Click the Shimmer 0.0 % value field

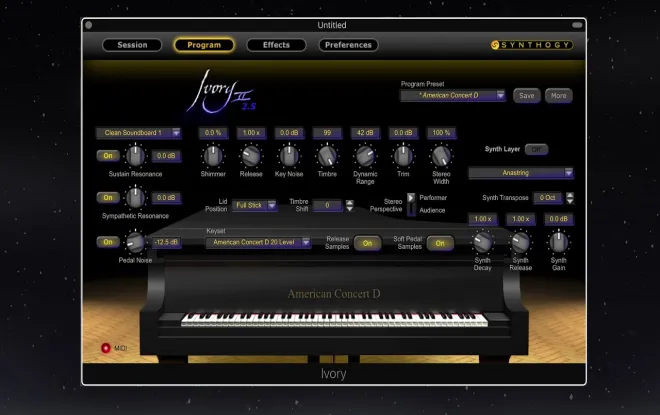pos(213,133)
